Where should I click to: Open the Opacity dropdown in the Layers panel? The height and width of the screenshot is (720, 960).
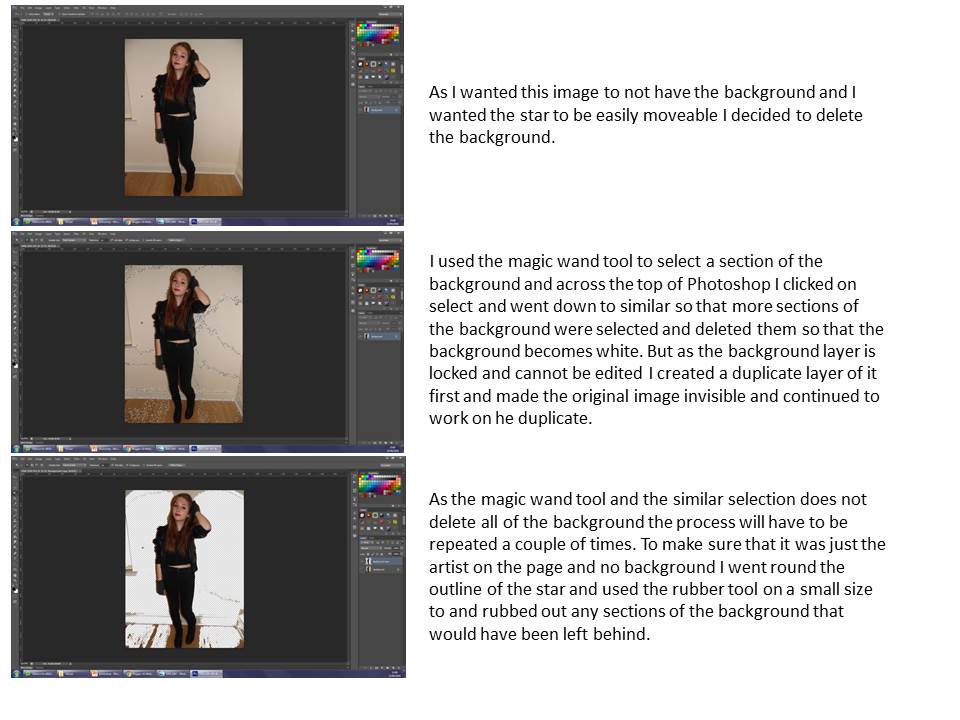point(388,324)
